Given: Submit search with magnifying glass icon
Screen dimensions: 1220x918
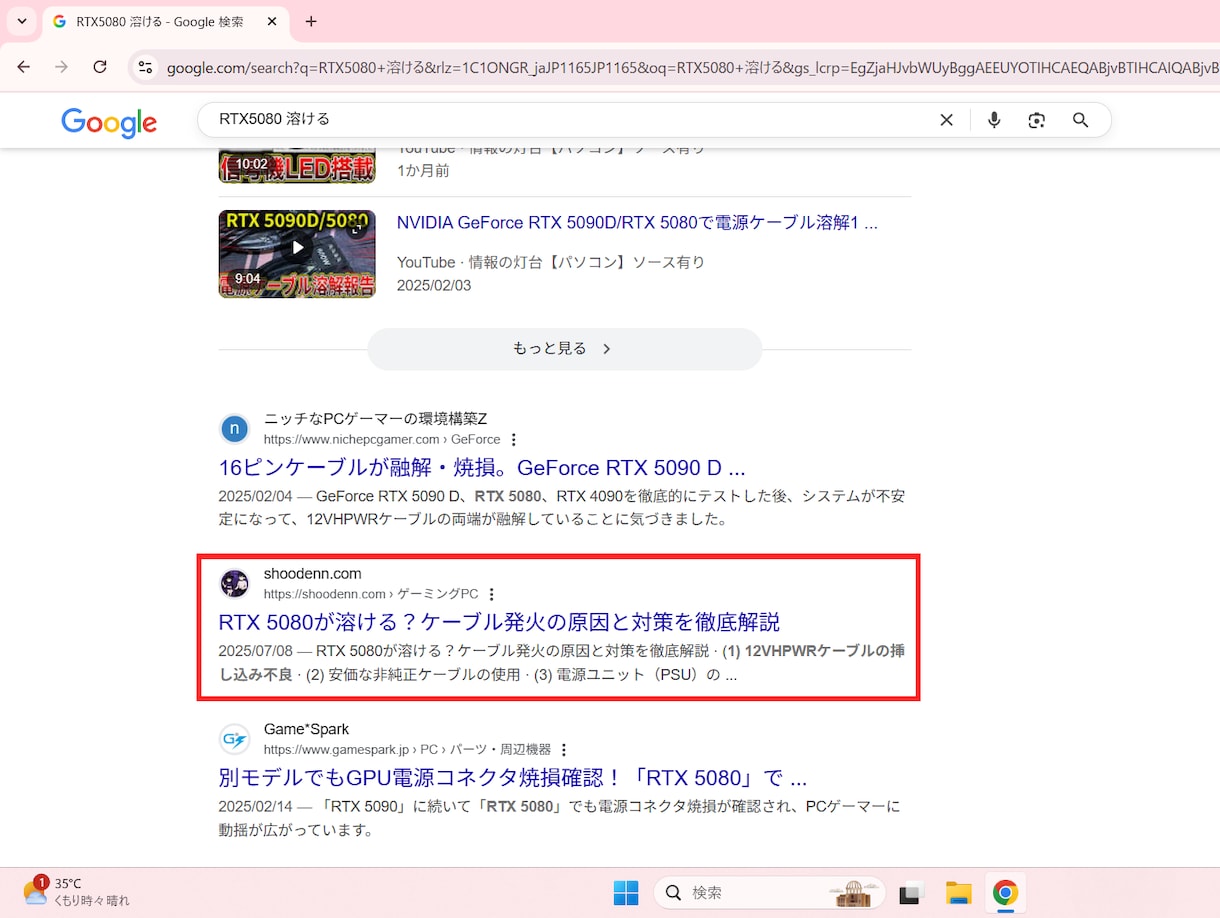Looking at the screenshot, I should (1080, 120).
